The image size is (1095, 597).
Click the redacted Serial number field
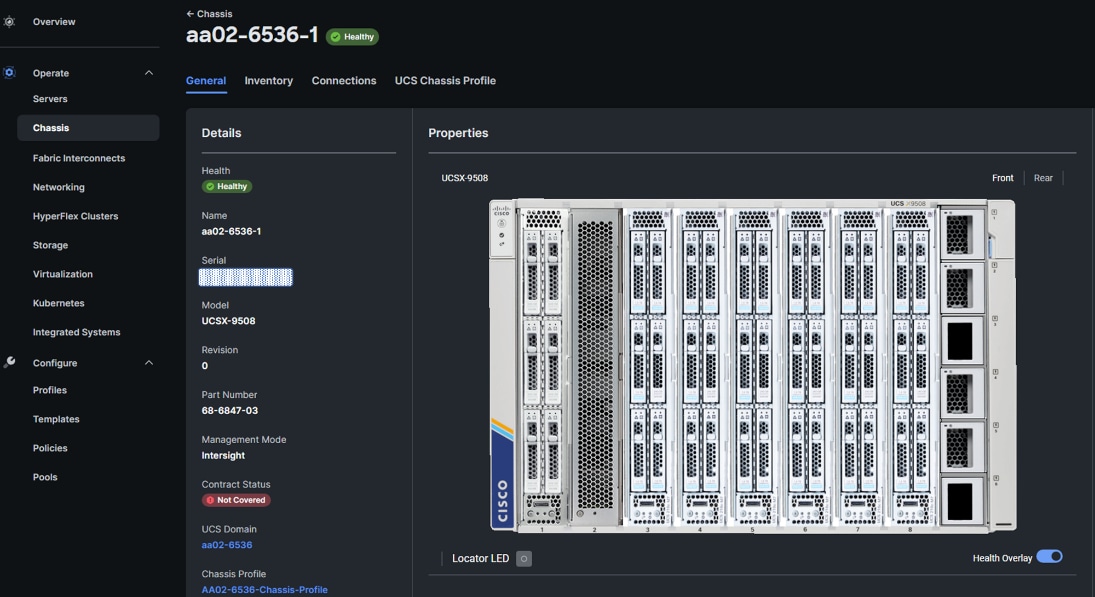(x=246, y=277)
